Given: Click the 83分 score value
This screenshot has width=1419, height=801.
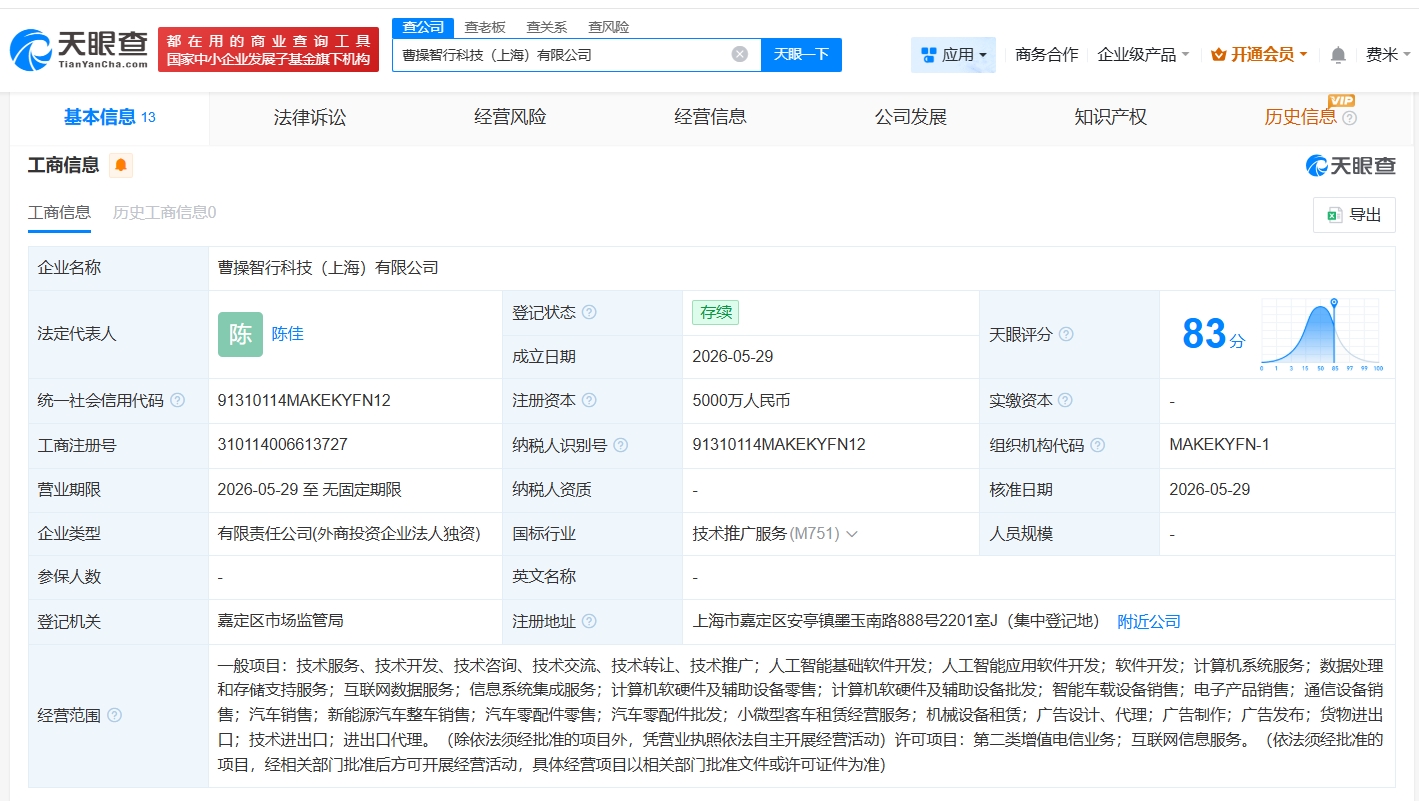Looking at the screenshot, I should click(x=1213, y=334).
